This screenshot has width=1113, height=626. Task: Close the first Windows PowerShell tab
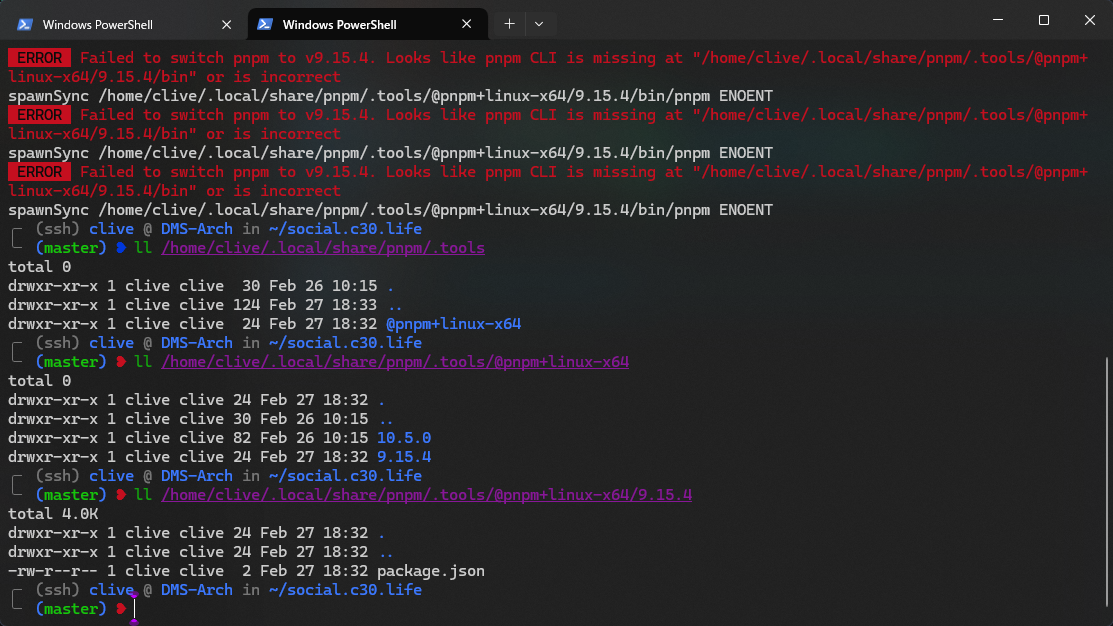click(x=226, y=24)
